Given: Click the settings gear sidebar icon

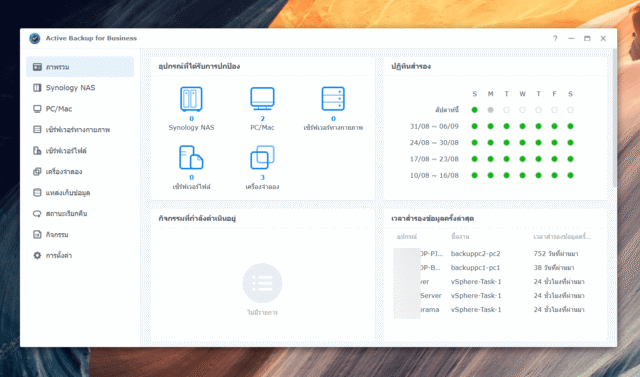Looking at the screenshot, I should coord(37,256).
